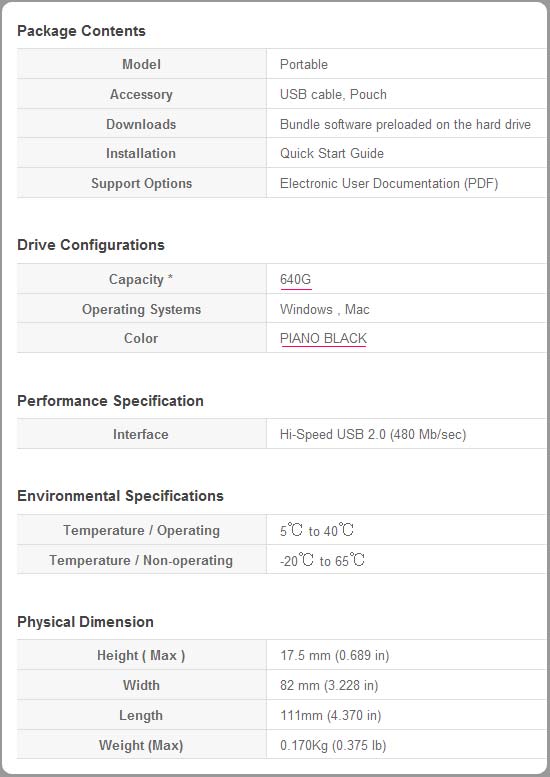
Task: Select the Performance Specification heading
Action: tap(110, 400)
